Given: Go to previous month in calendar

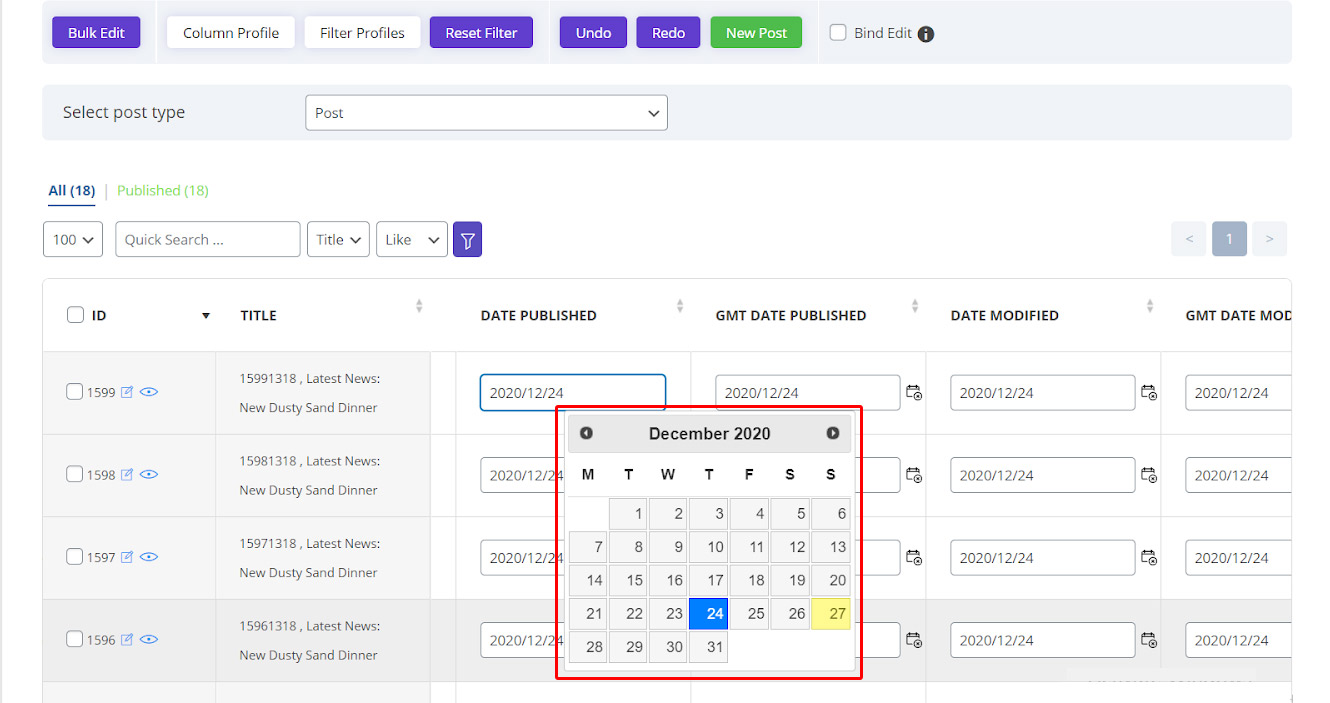Looking at the screenshot, I should click(x=586, y=433).
